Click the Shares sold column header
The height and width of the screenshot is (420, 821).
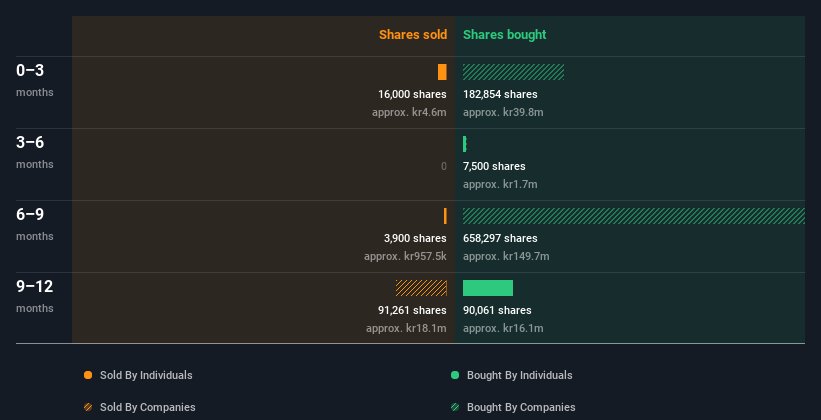pyautogui.click(x=413, y=35)
